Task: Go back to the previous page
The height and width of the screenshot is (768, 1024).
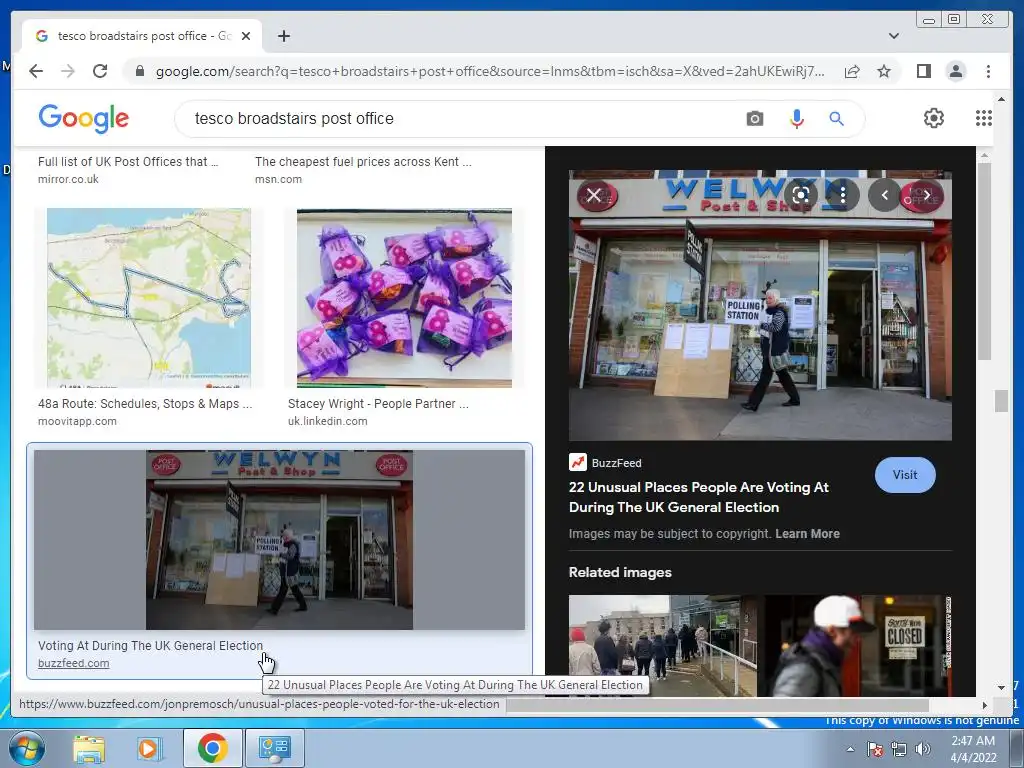Action: tap(36, 71)
